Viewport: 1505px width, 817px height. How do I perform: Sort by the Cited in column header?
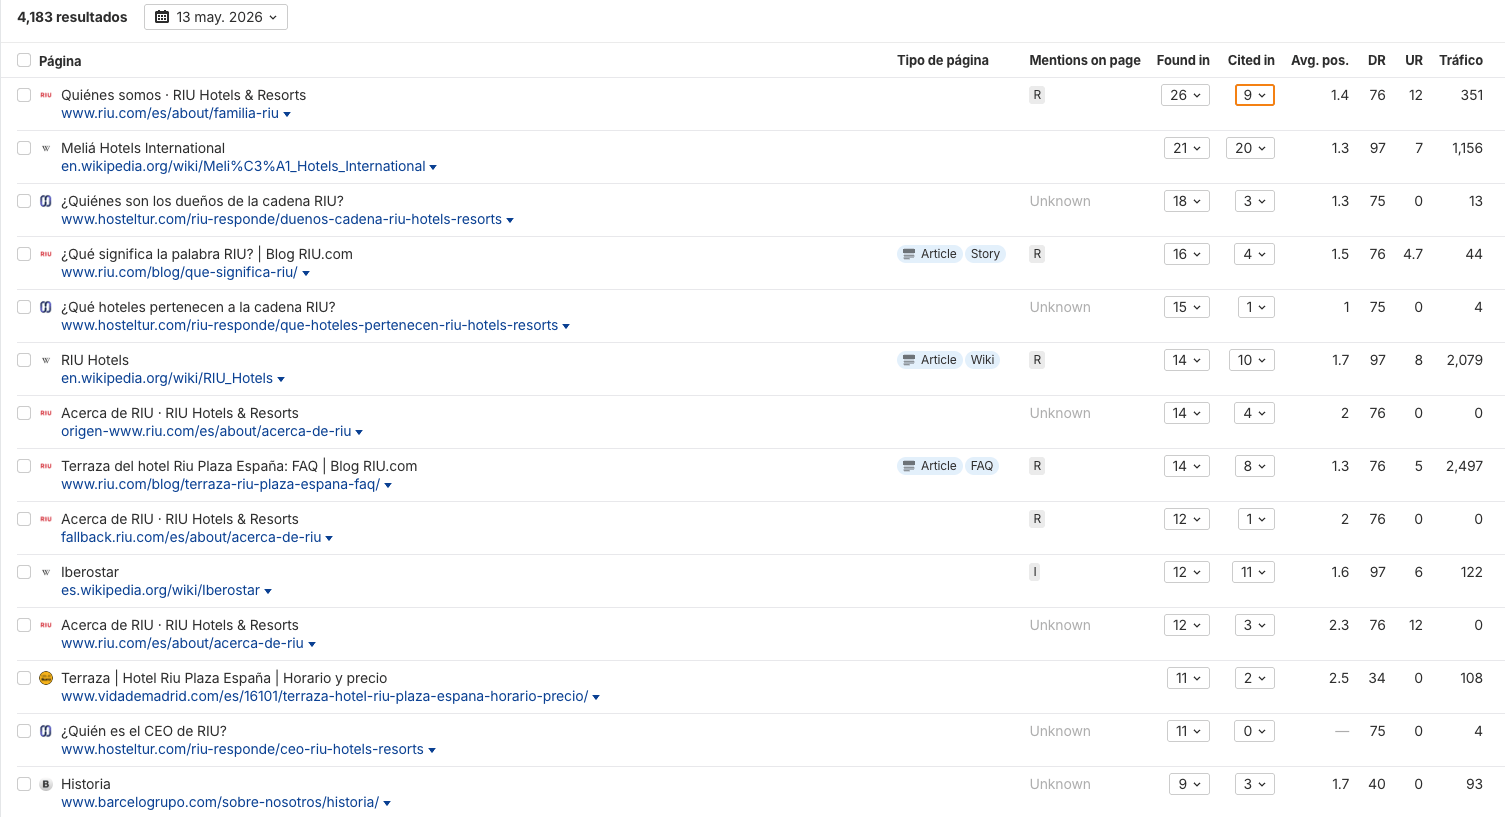tap(1251, 60)
